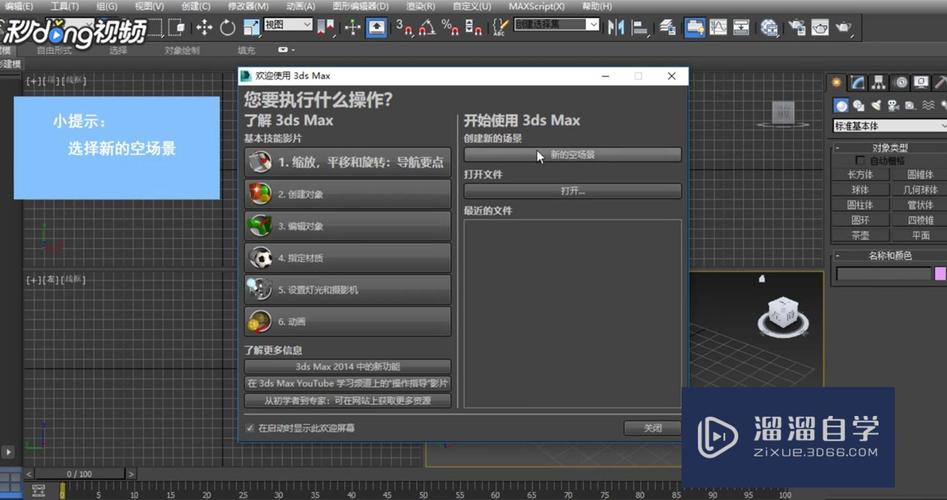This screenshot has height=500, width=947.
Task: Toggle the Percent Snap icon
Action: click(450, 27)
